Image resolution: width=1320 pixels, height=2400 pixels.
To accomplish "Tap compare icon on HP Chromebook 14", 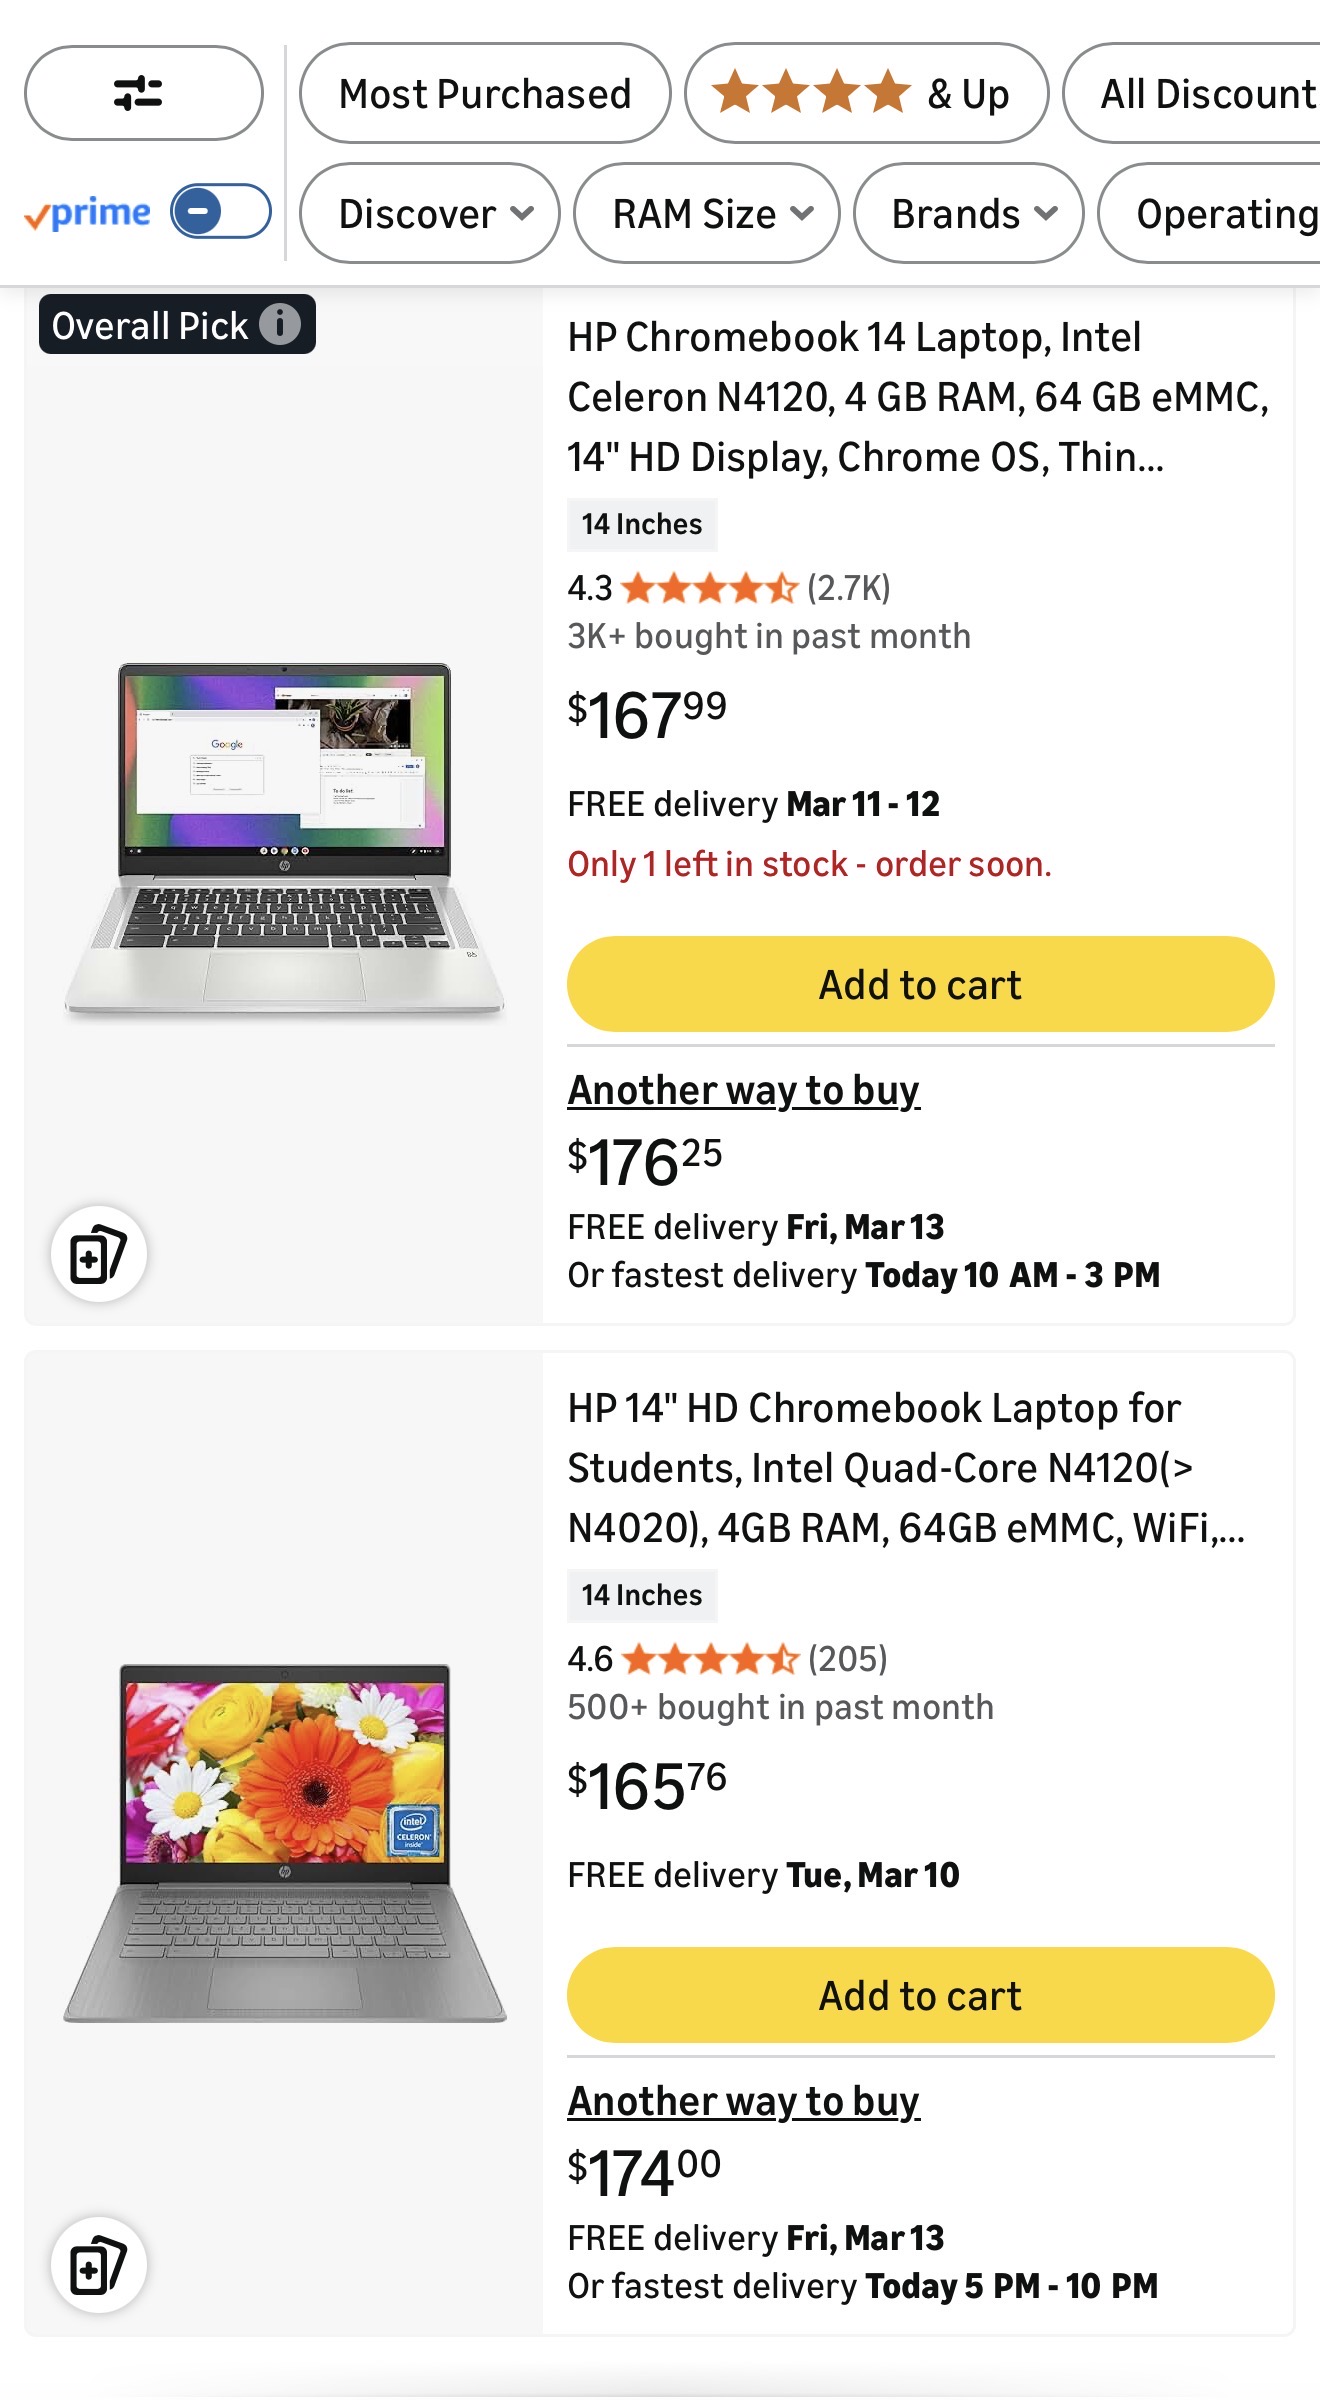I will pos(99,1254).
